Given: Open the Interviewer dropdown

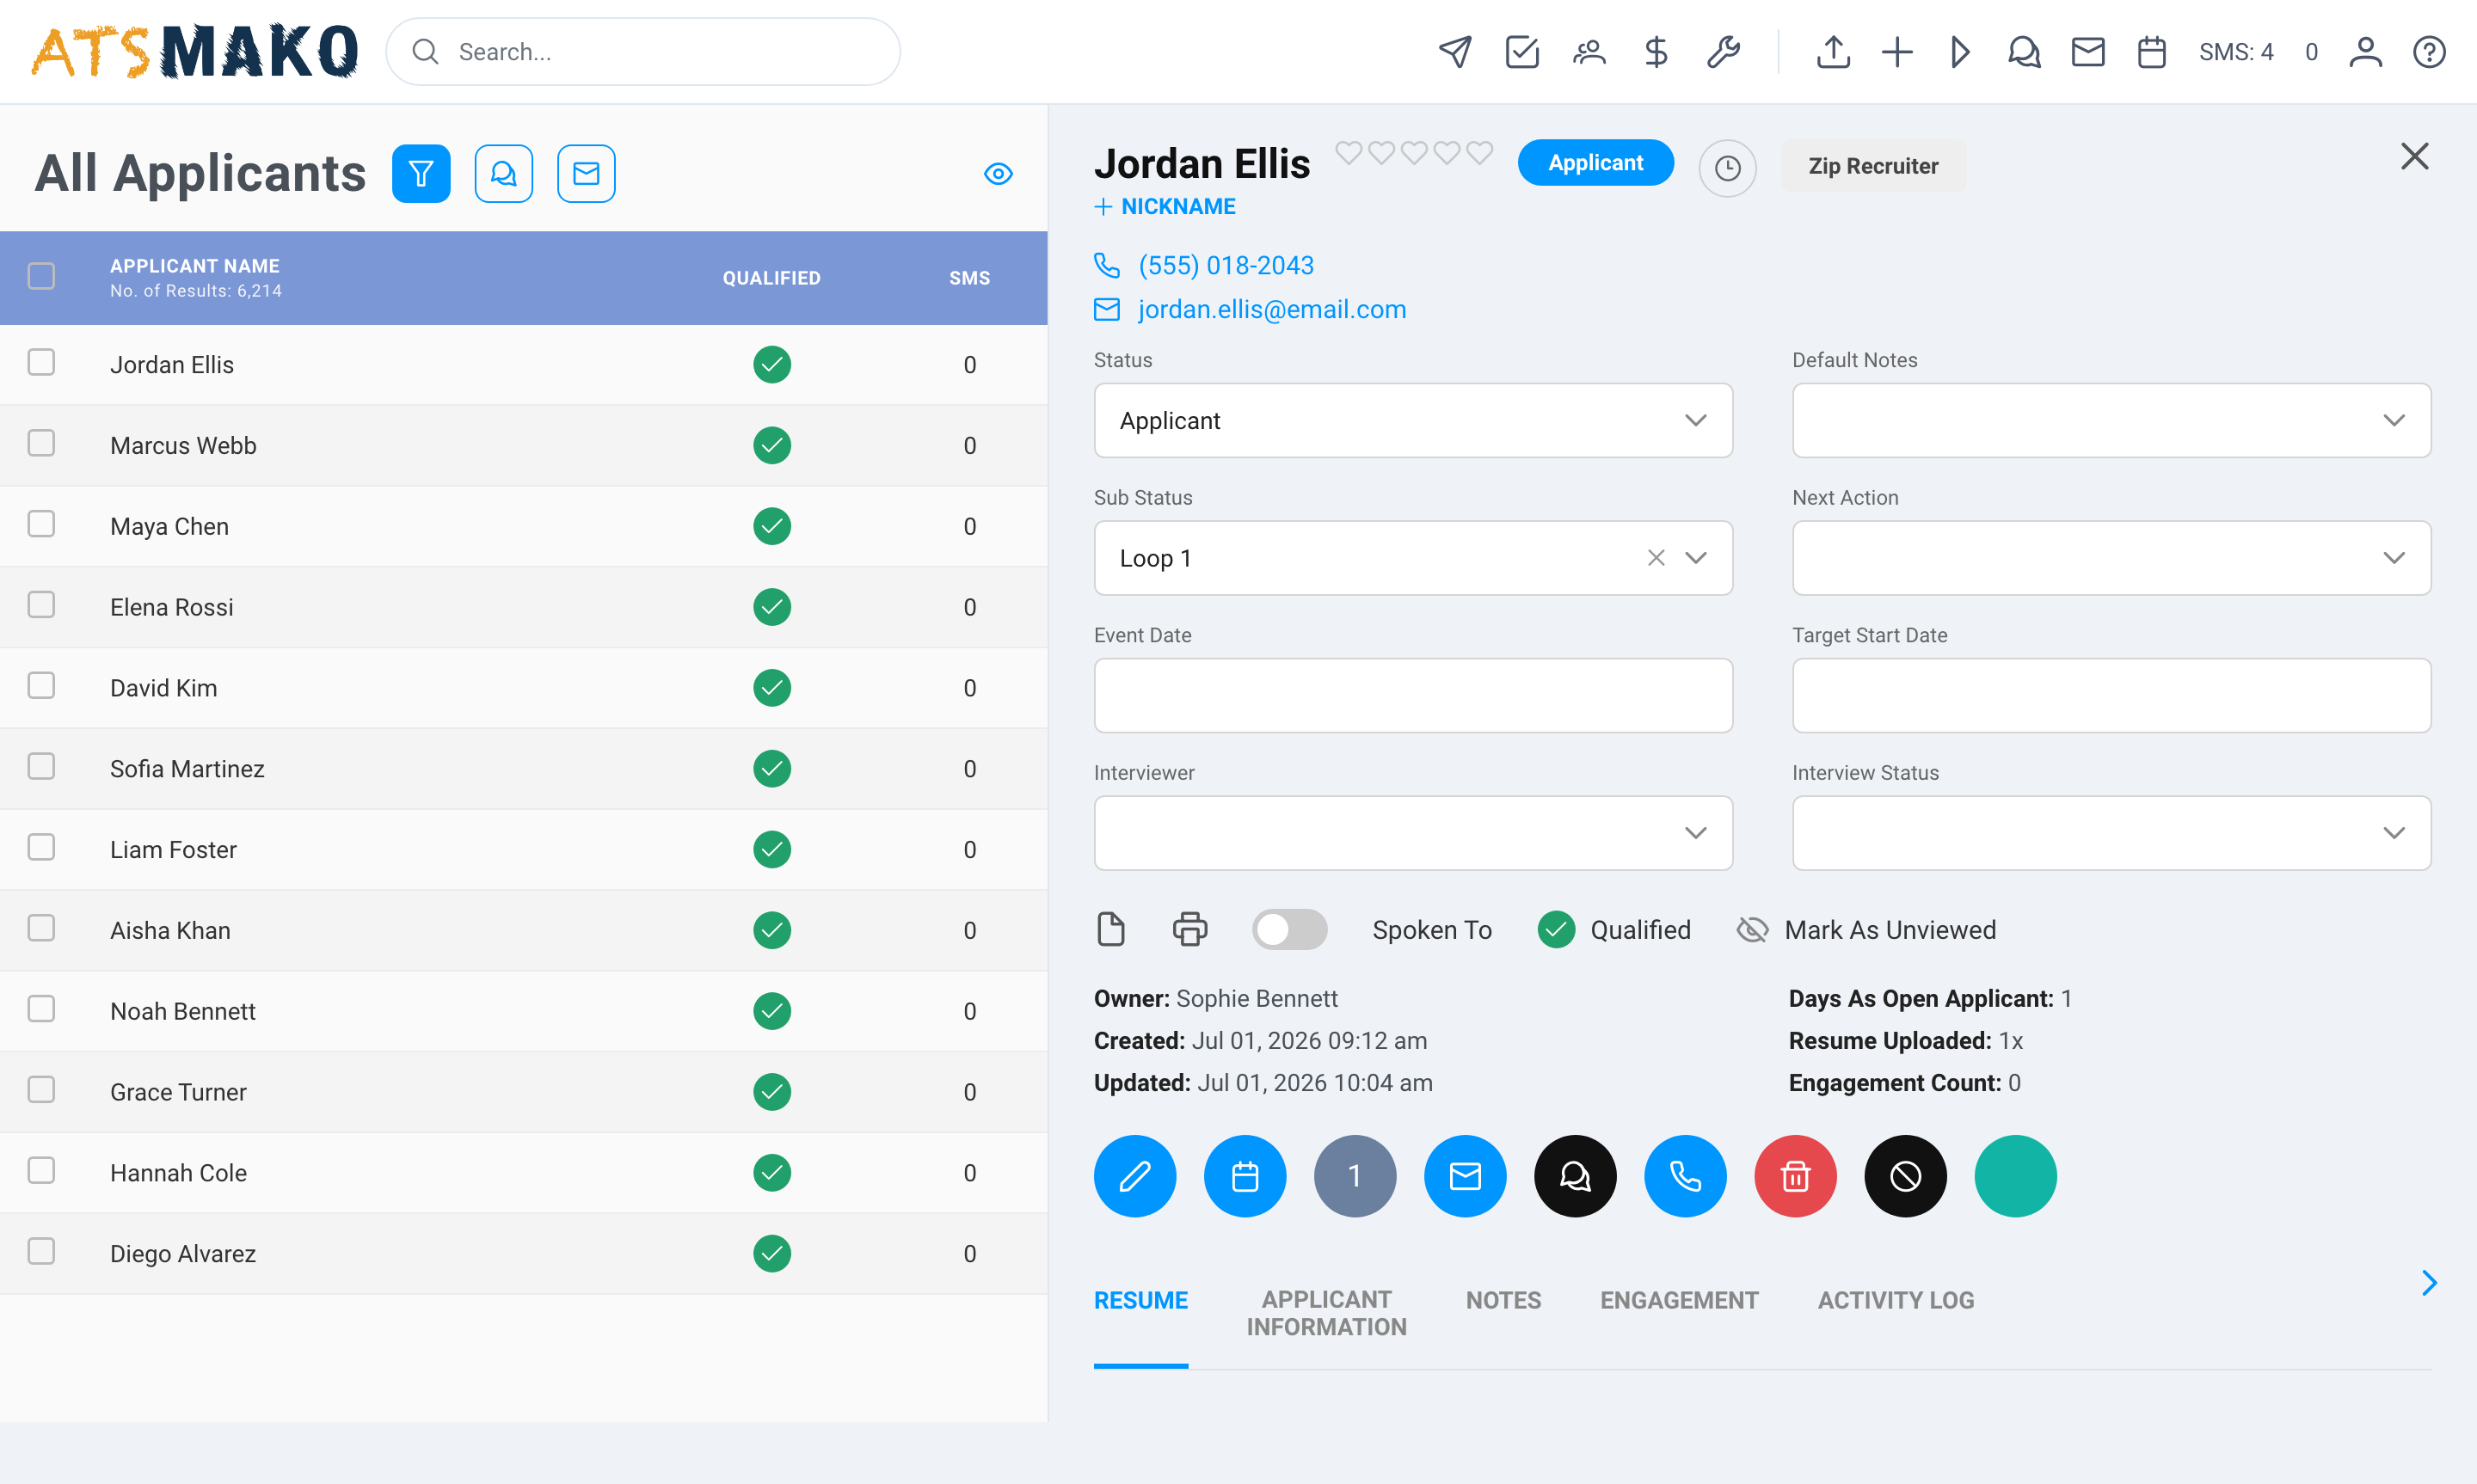Looking at the screenshot, I should coord(1413,833).
